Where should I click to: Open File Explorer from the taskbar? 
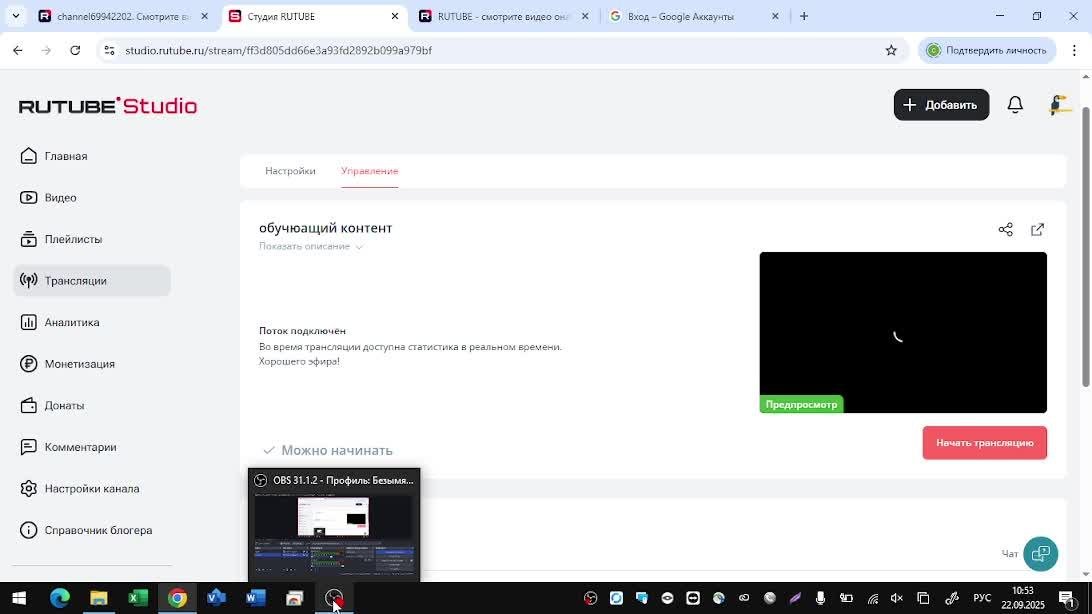(x=99, y=598)
